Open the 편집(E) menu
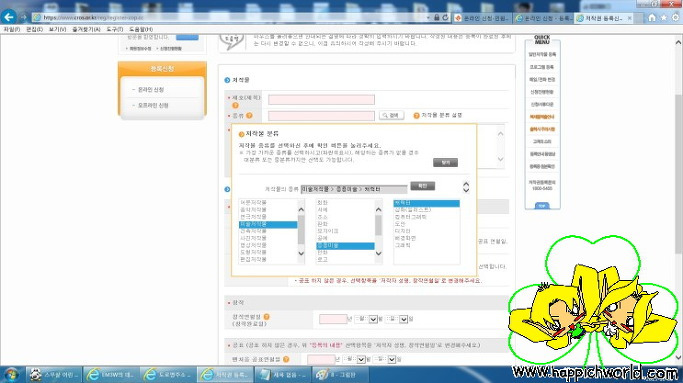 (34, 29)
